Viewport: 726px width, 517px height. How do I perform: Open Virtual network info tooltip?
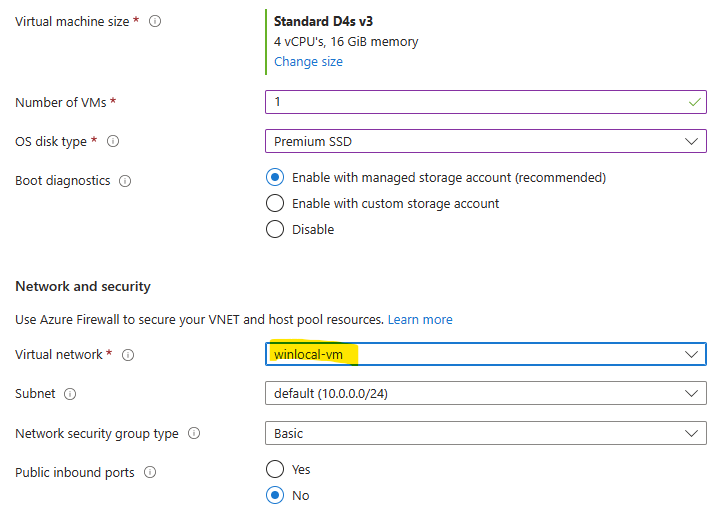point(128,355)
